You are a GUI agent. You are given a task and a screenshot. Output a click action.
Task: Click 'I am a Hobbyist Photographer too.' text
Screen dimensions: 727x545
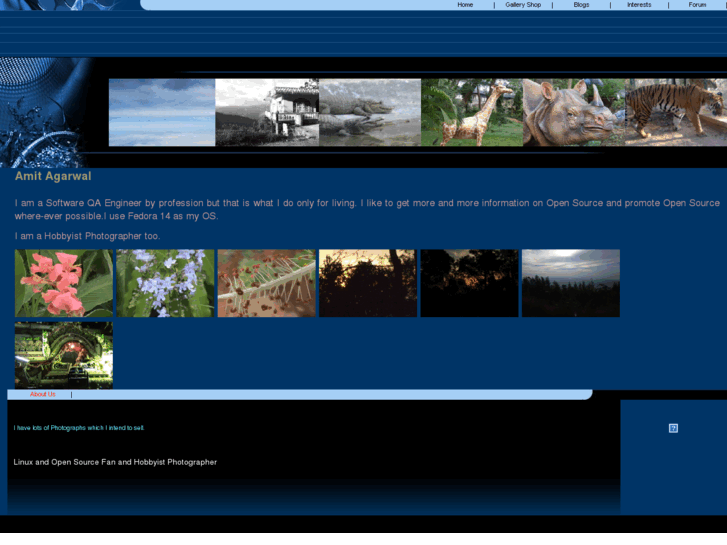coord(87,236)
